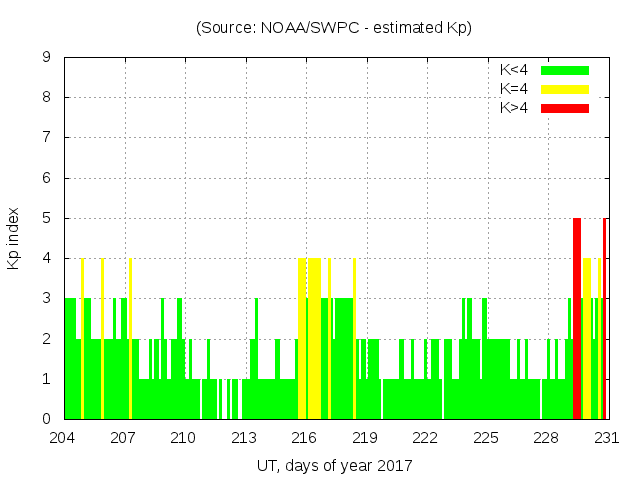
Task: Click the green K<4 legend swatch
Action: click(x=565, y=70)
